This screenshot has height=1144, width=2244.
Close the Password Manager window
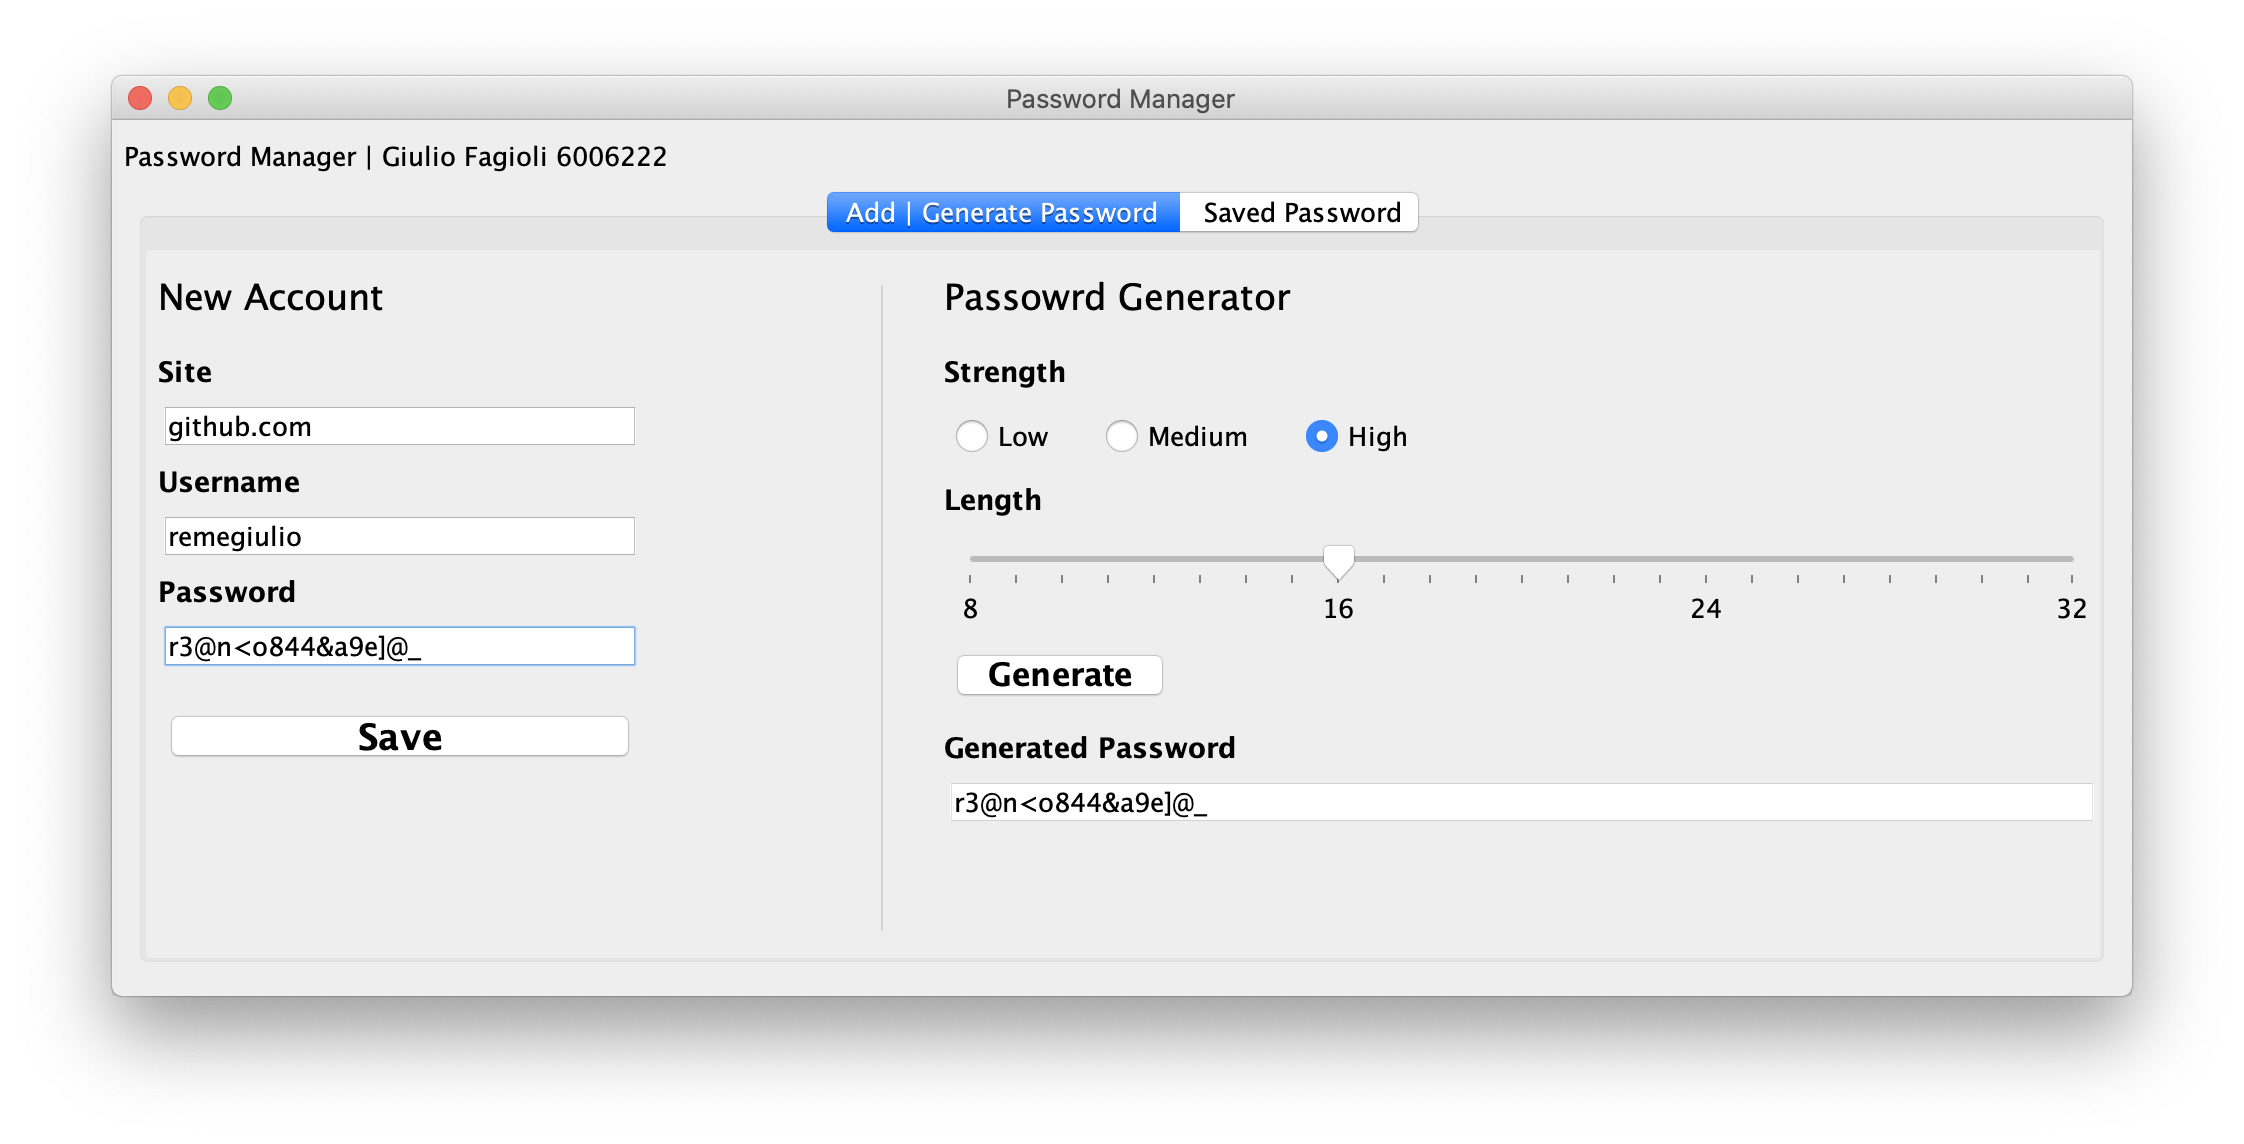[x=140, y=98]
